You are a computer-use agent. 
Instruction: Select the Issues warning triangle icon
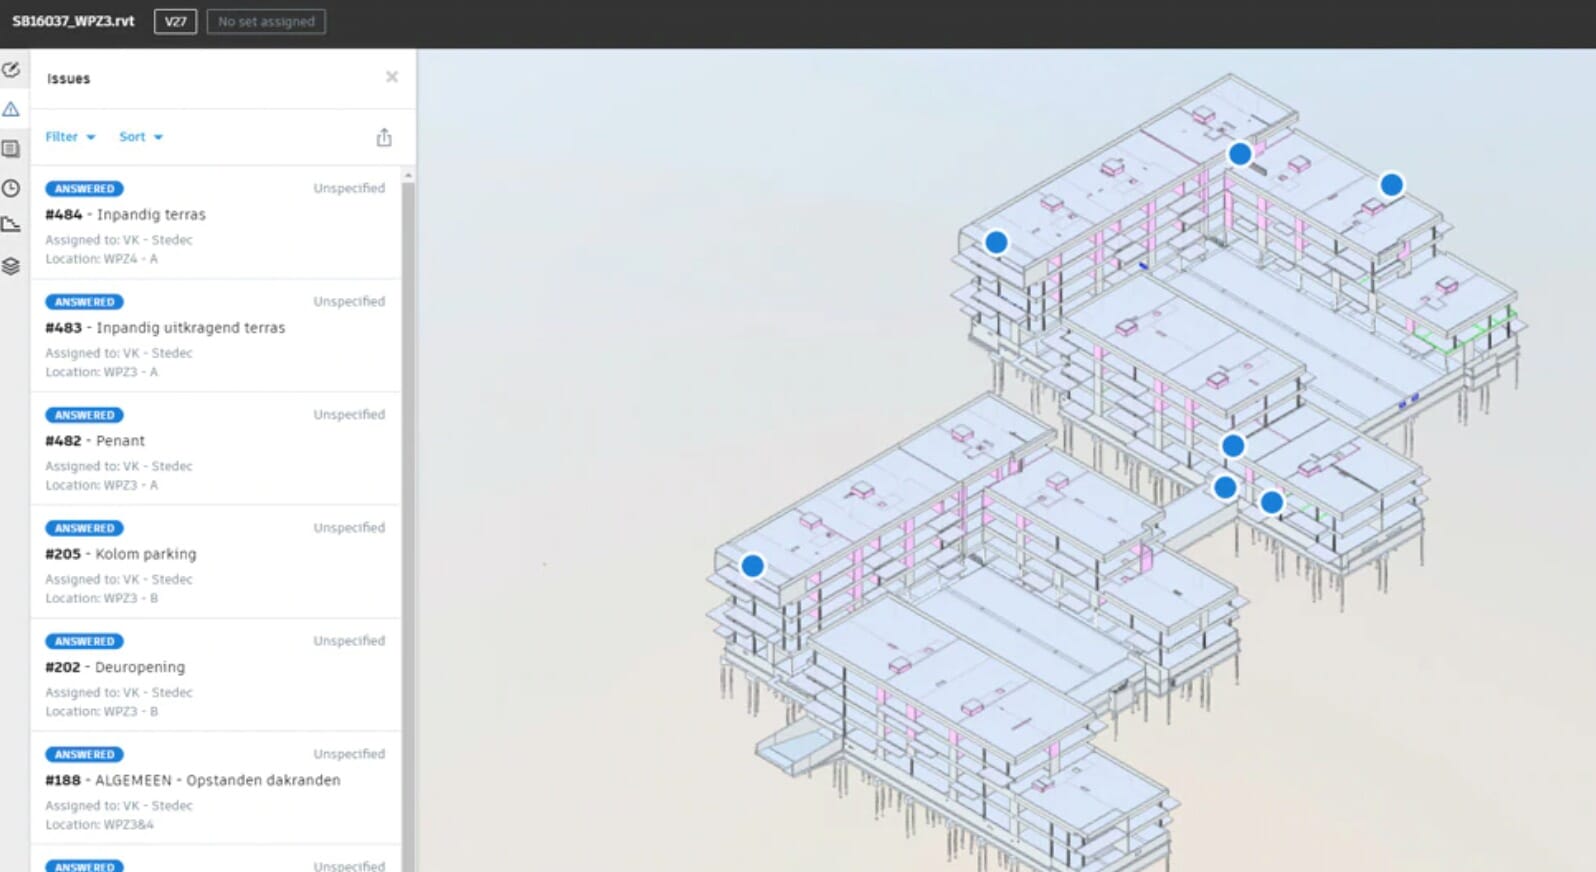[x=11, y=109]
